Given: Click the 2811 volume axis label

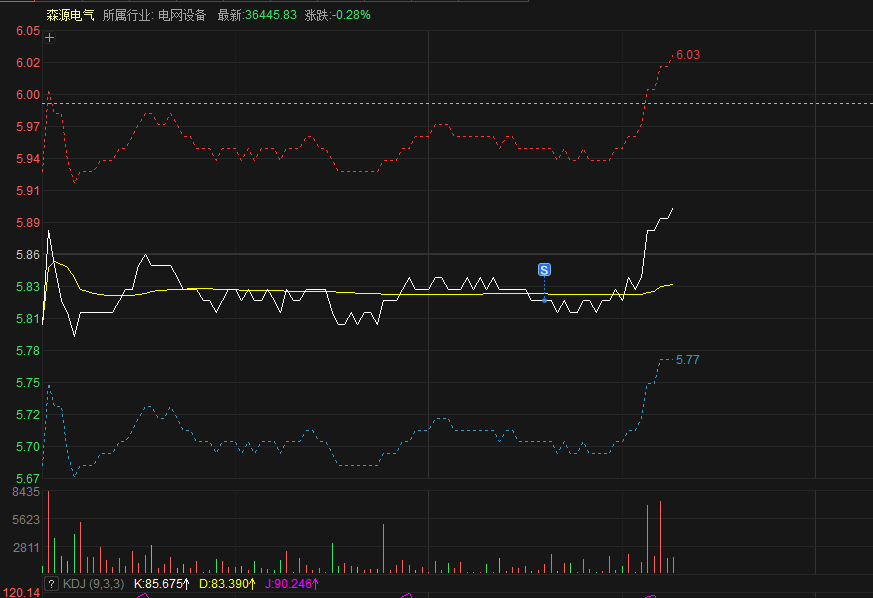Looking at the screenshot, I should tap(26, 547).
